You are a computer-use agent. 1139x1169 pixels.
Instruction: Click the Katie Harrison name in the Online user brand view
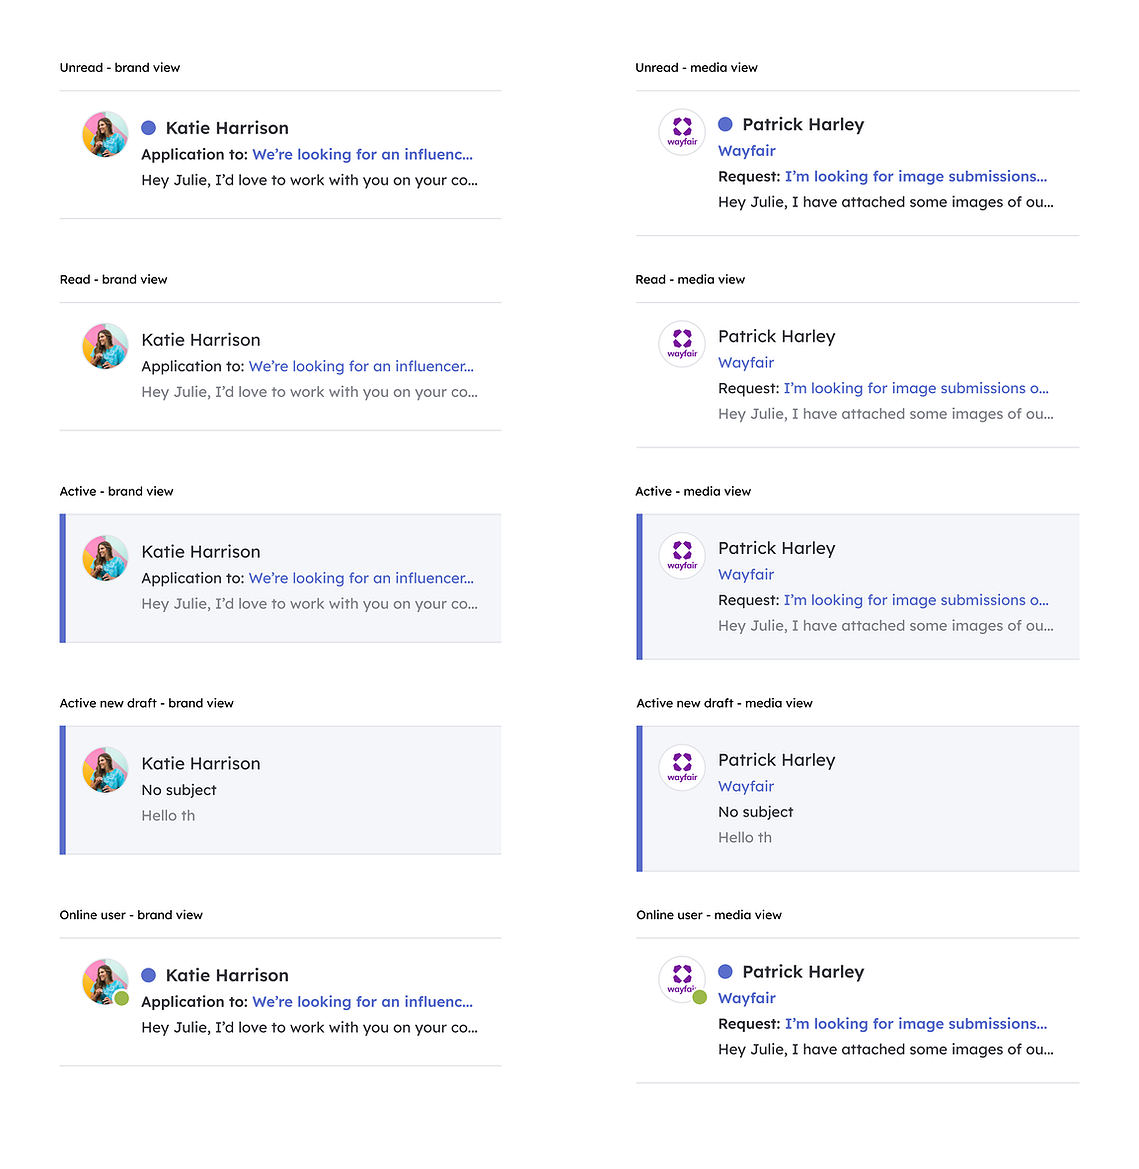pos(227,976)
